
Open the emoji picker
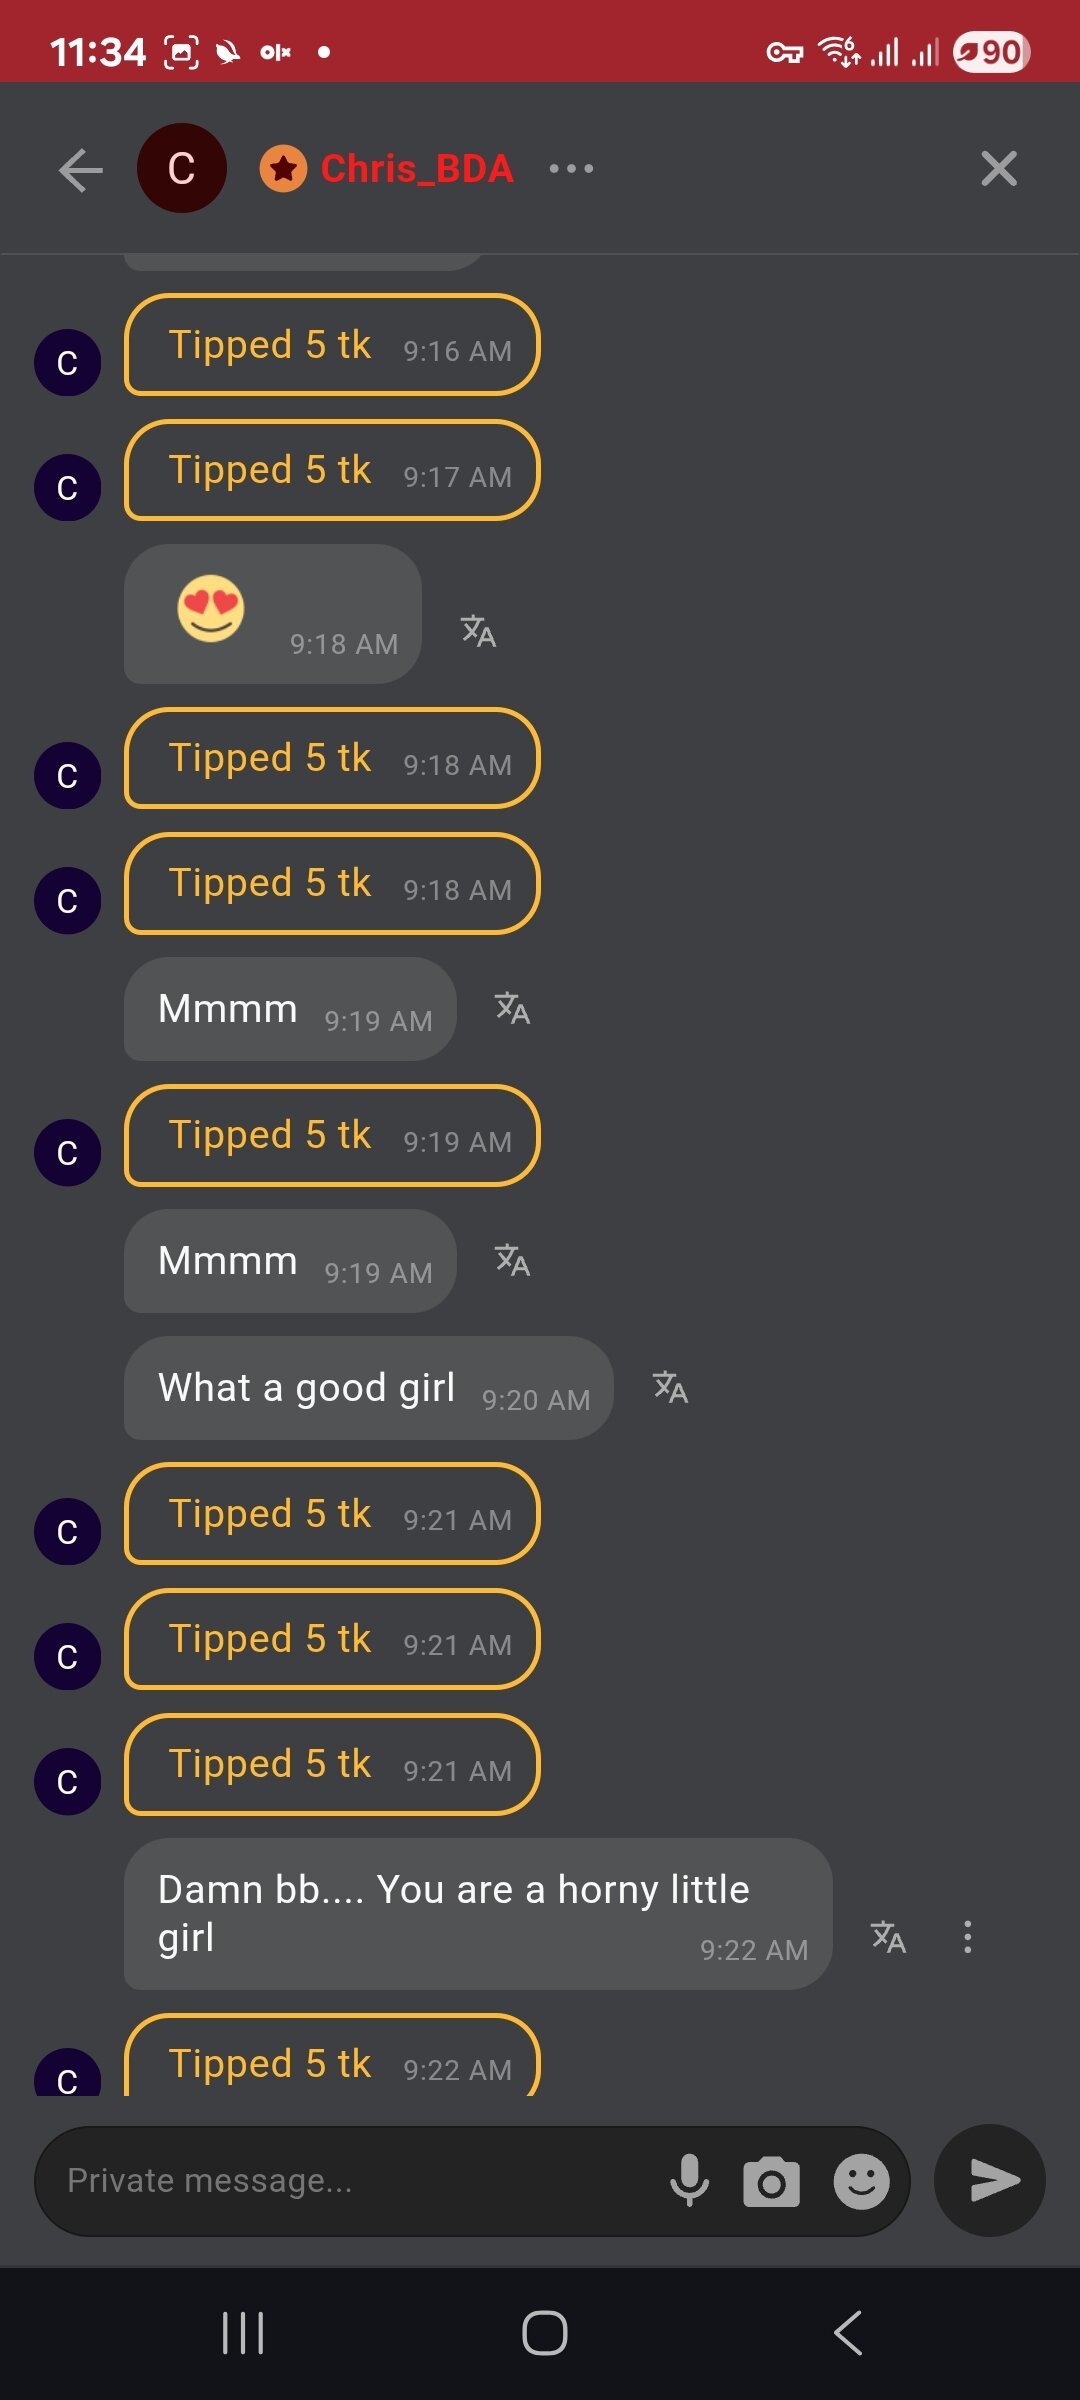pyautogui.click(x=861, y=2181)
